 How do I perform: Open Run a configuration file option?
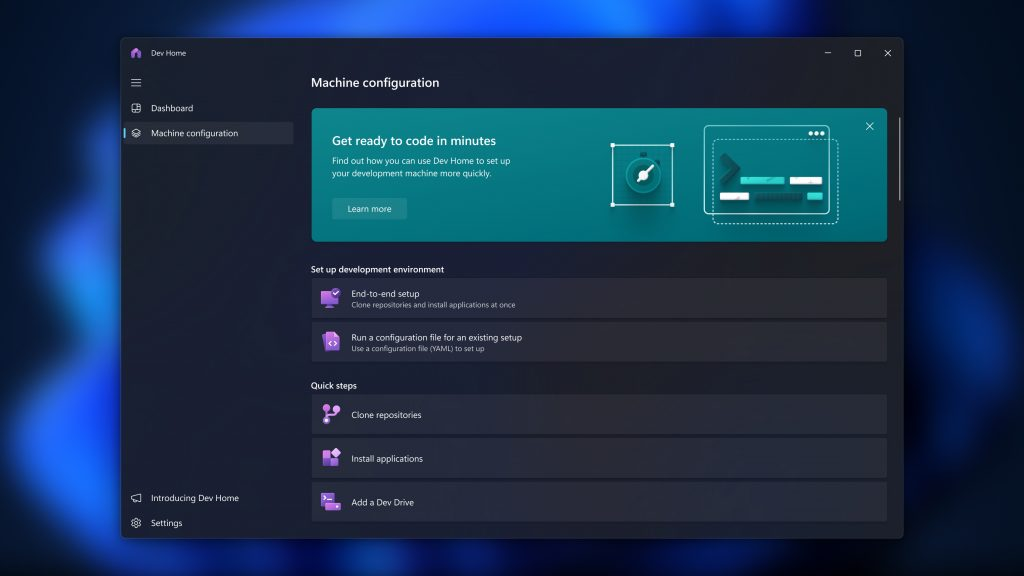(598, 340)
